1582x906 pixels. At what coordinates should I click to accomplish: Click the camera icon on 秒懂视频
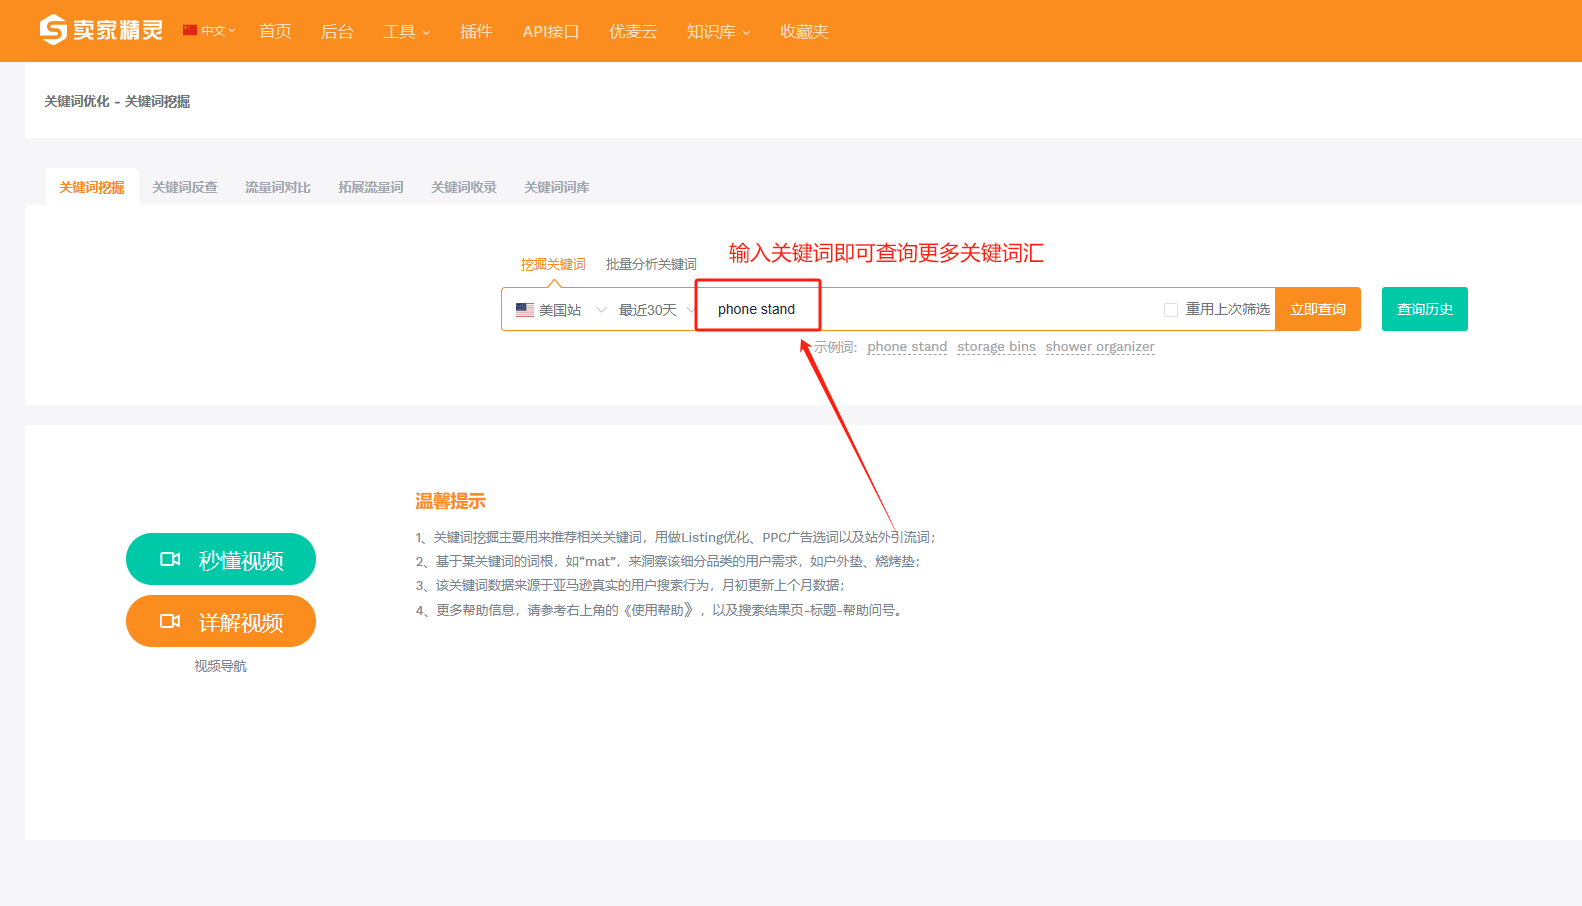[x=170, y=559]
